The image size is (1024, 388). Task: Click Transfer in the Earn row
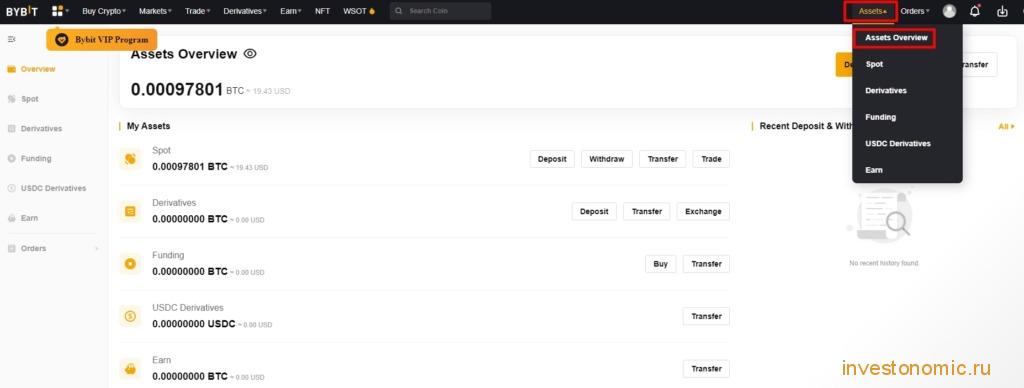tap(707, 368)
